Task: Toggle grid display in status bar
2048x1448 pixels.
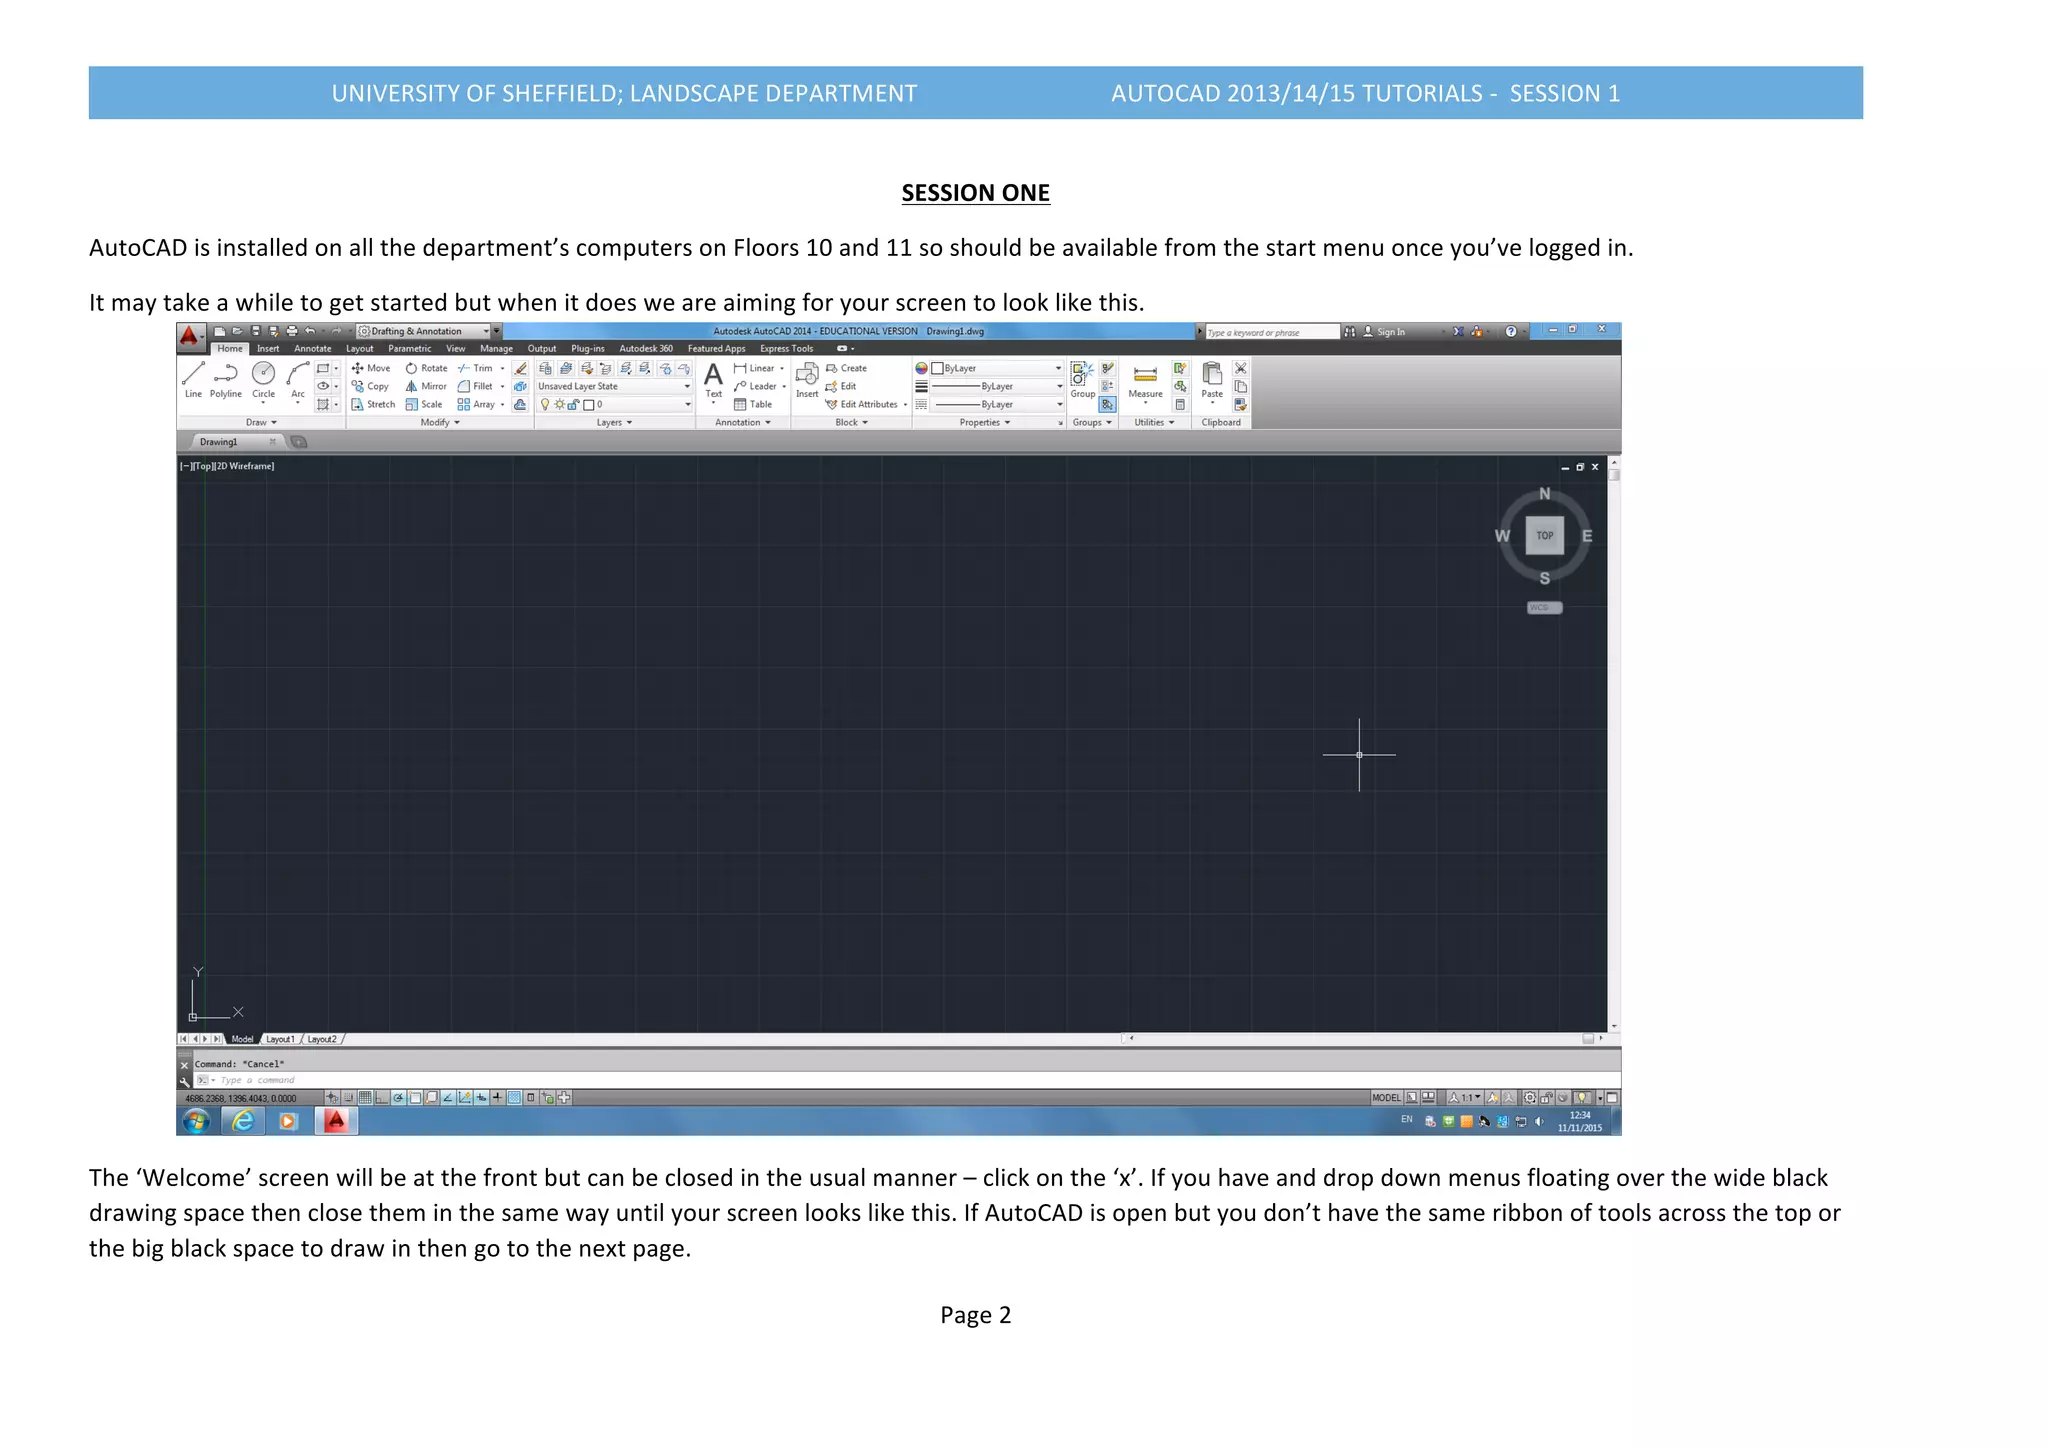Action: pos(366,1098)
